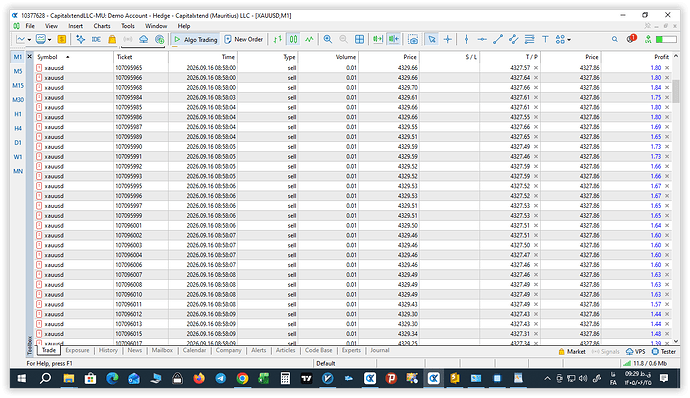The width and height of the screenshot is (690, 398).
Task: Expand the objects shapes dropdown arrow
Action: pyautogui.click(x=569, y=40)
